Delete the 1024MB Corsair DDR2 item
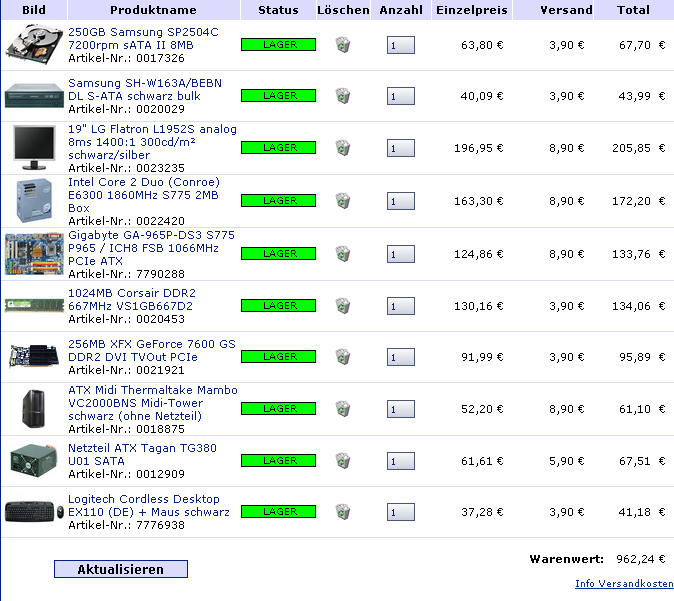674x601 pixels. click(343, 306)
